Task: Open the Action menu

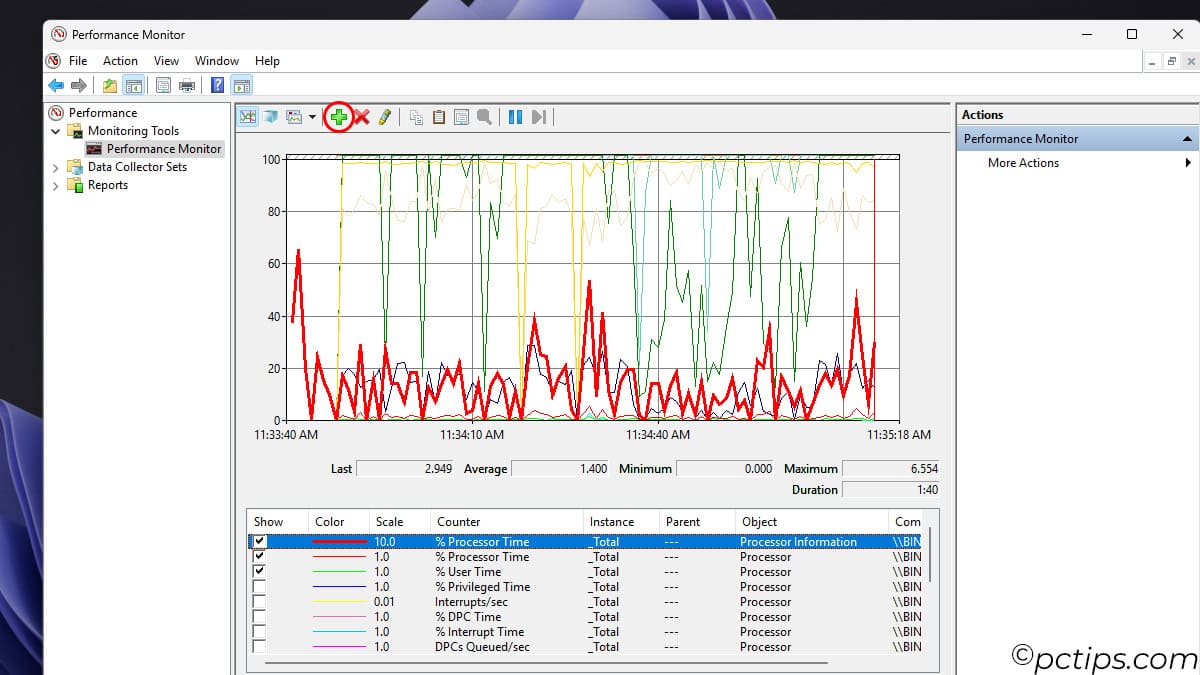Action: click(120, 60)
